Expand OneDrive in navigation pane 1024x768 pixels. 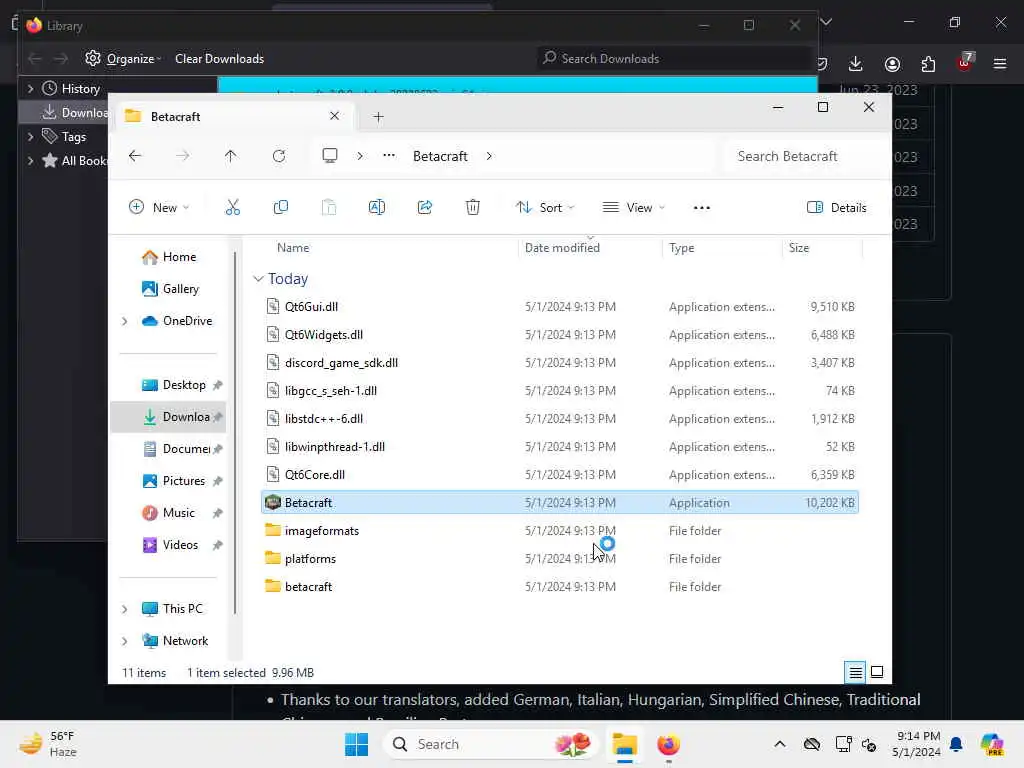[x=125, y=321]
